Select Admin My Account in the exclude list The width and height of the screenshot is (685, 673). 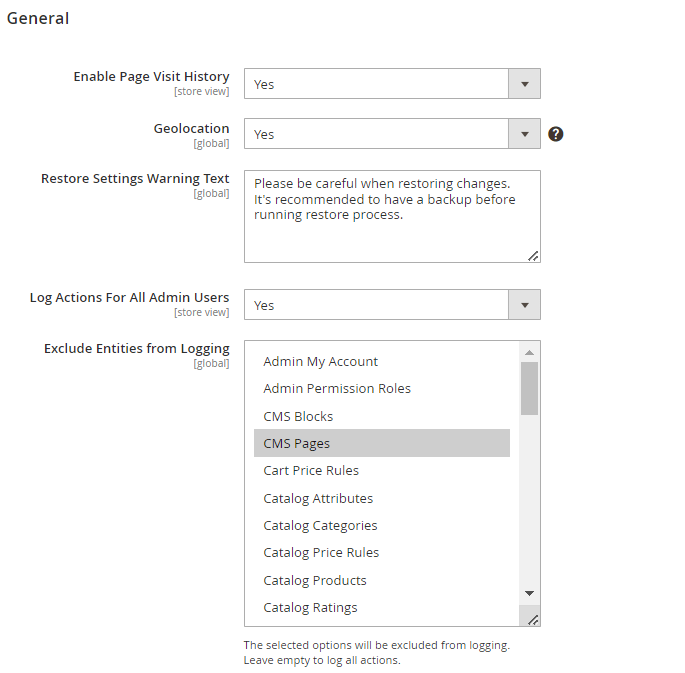[x=381, y=361]
